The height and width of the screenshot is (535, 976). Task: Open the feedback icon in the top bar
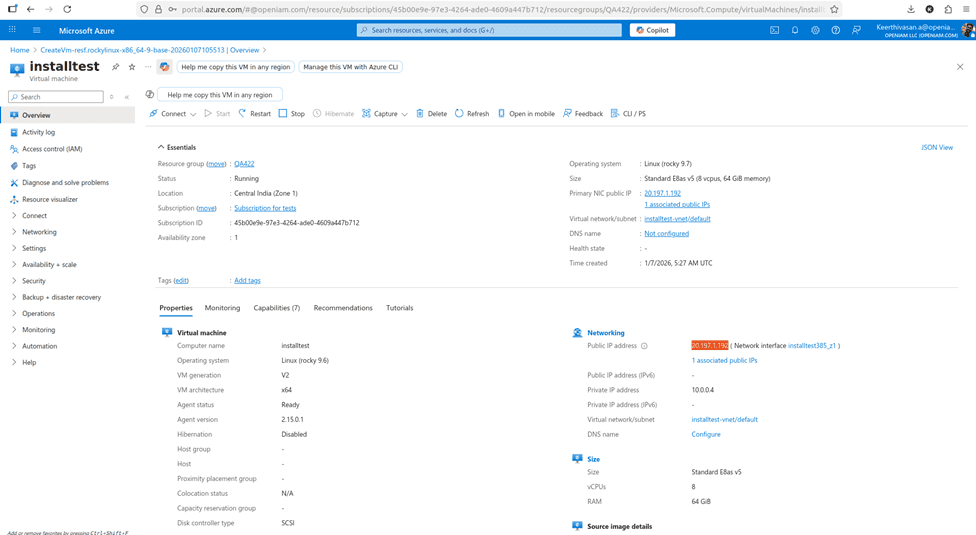(x=856, y=30)
